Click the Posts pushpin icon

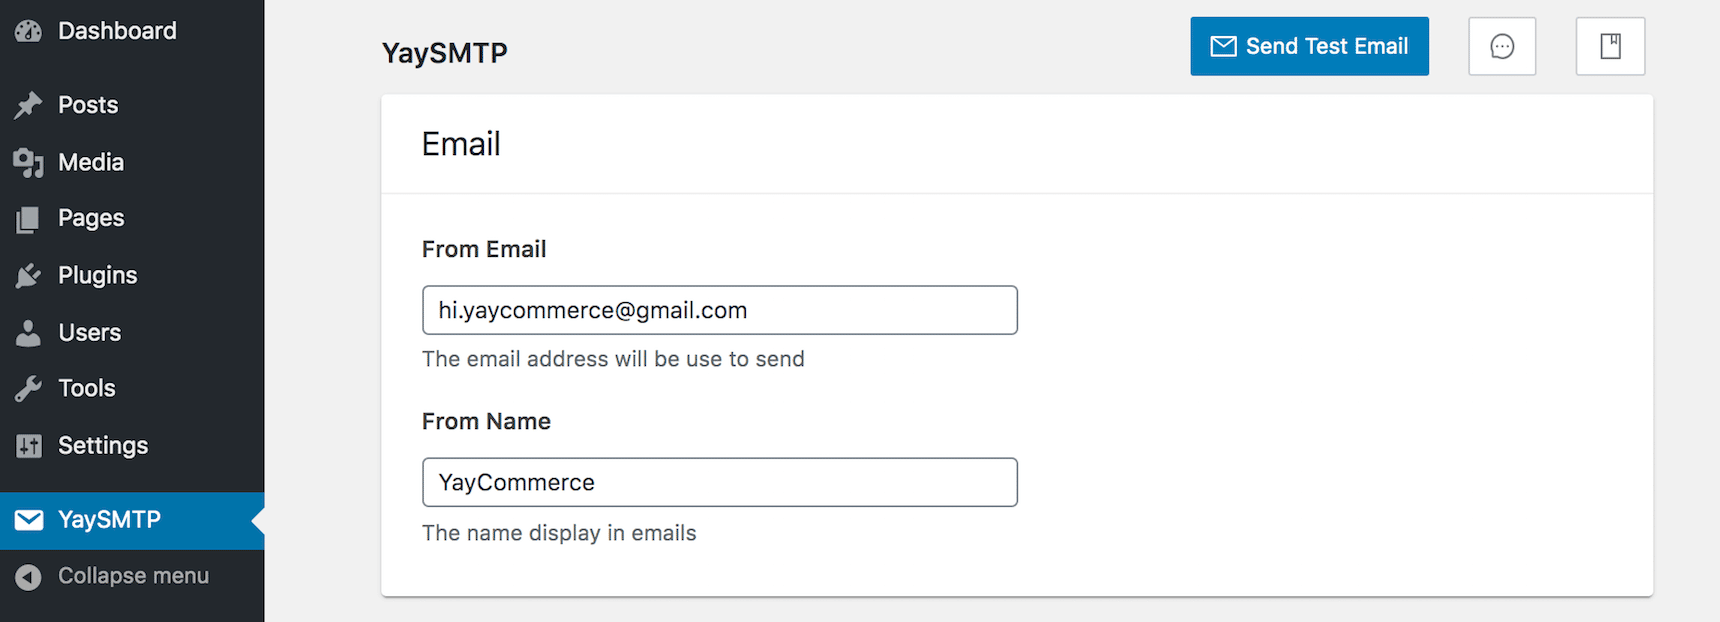(x=28, y=104)
